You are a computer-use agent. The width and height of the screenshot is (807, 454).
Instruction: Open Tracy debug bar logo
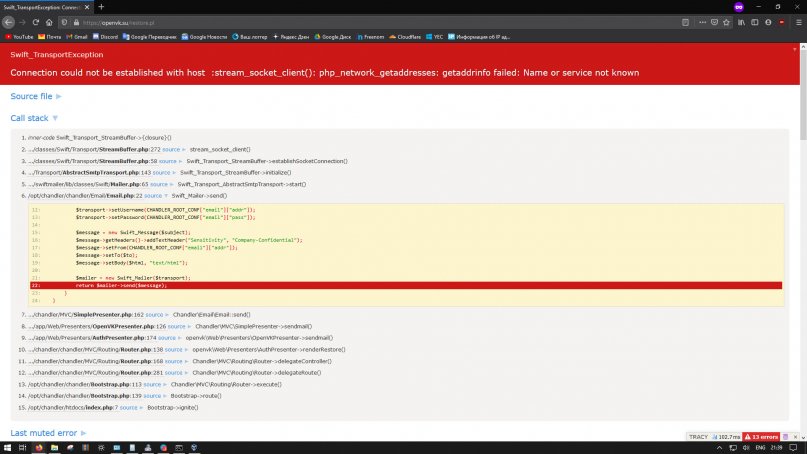(x=698, y=436)
